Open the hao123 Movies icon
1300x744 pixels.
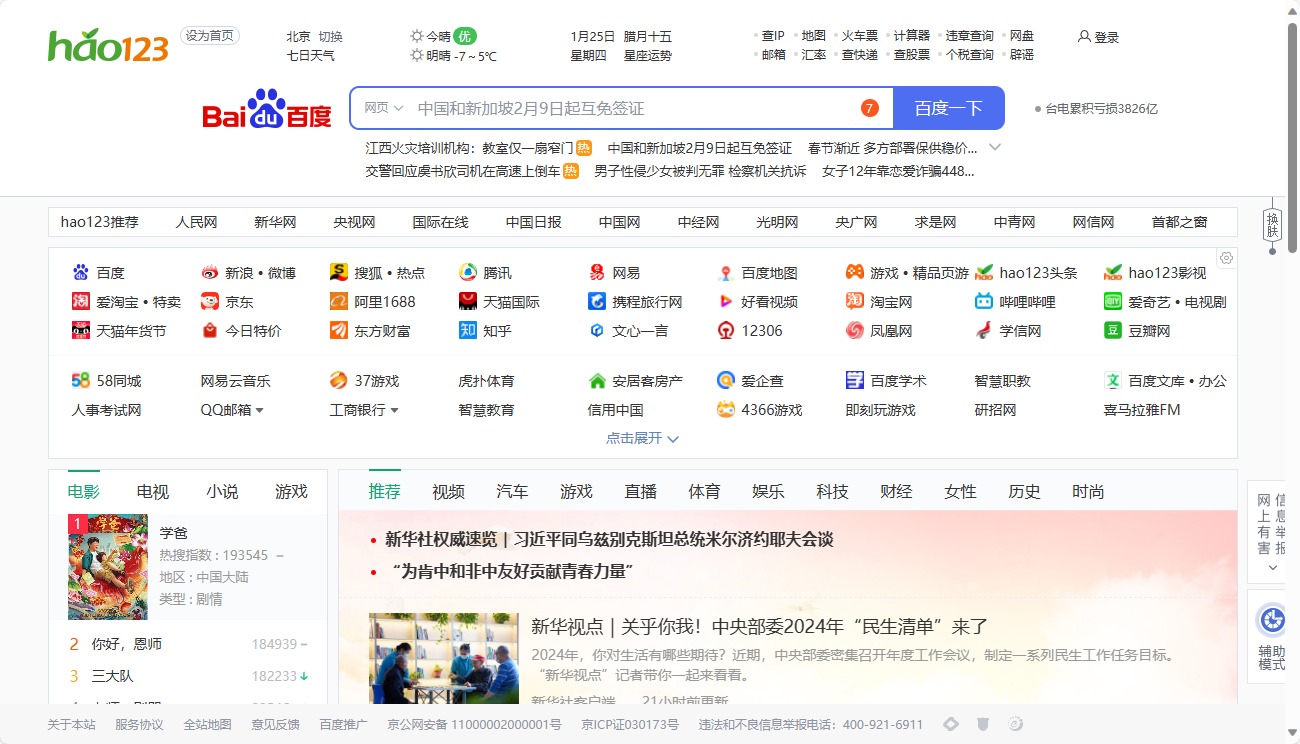coord(1112,272)
